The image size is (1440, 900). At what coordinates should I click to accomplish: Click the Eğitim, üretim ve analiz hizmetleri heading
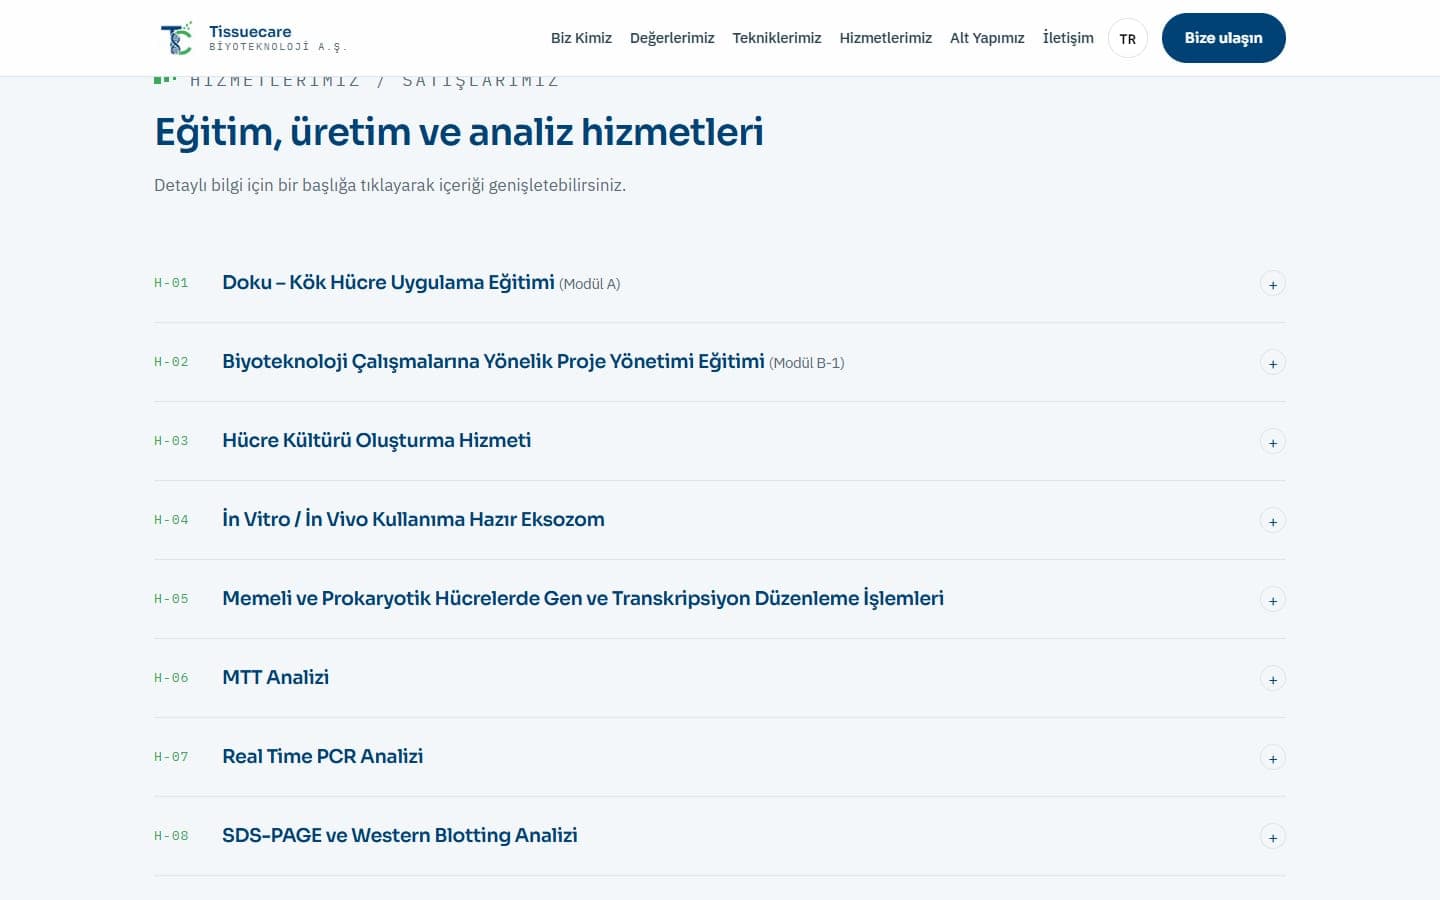pos(459,132)
